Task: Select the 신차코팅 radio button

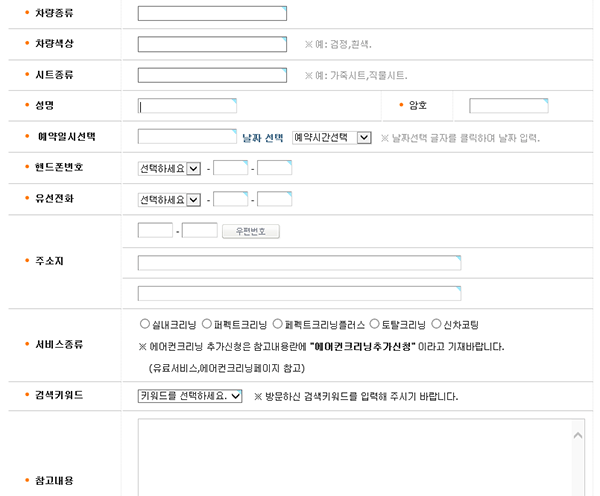Action: tap(436, 324)
